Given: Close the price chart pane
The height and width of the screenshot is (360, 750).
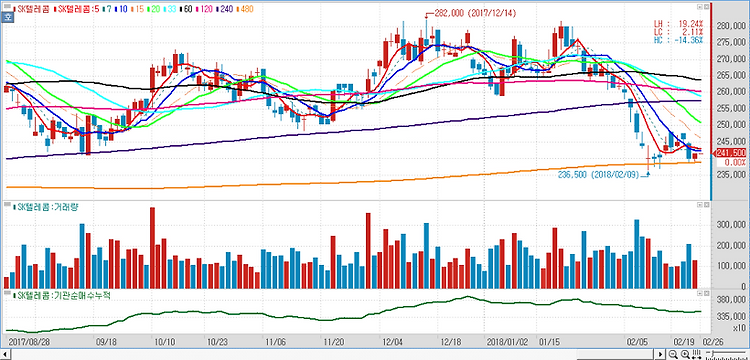Looking at the screenshot, I should point(706,7).
